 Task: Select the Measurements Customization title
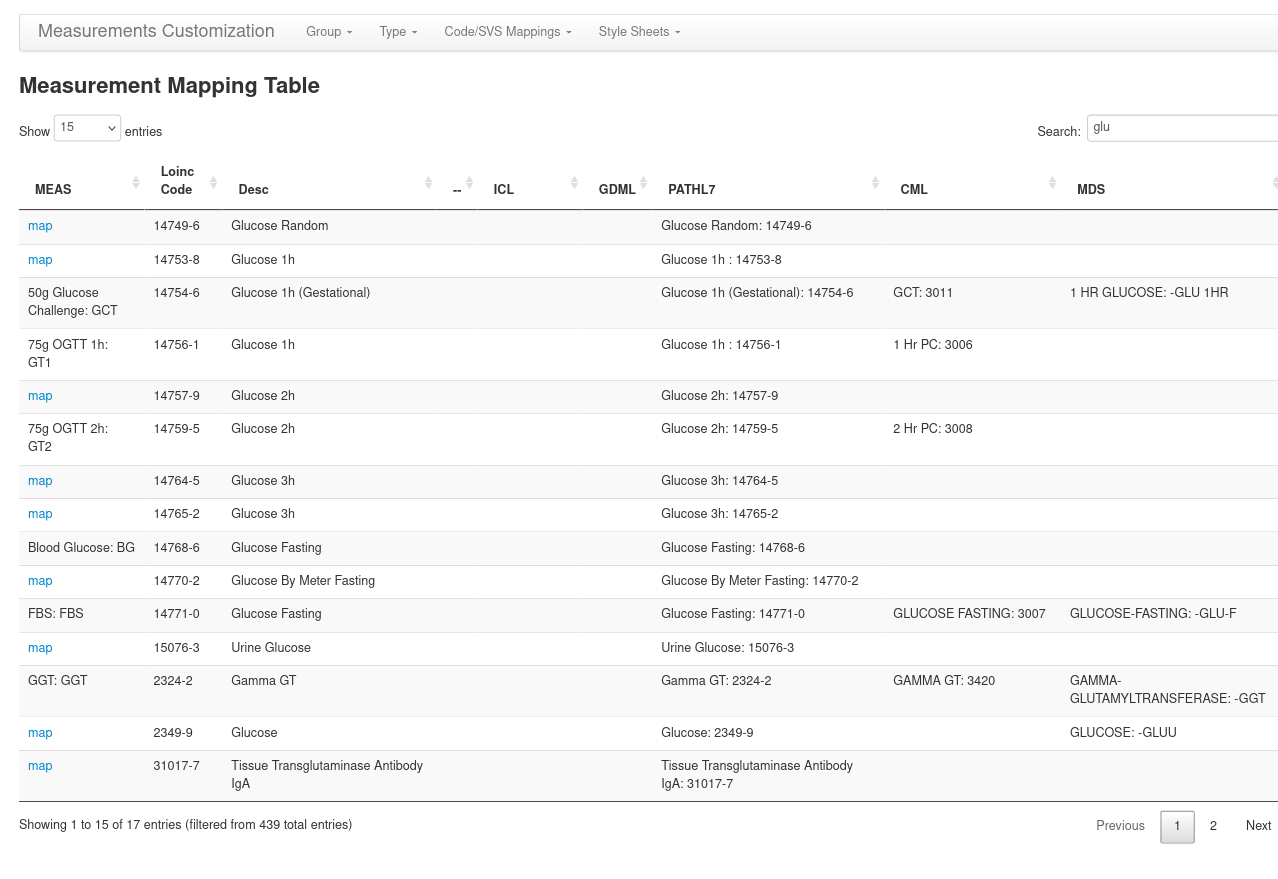(x=156, y=31)
